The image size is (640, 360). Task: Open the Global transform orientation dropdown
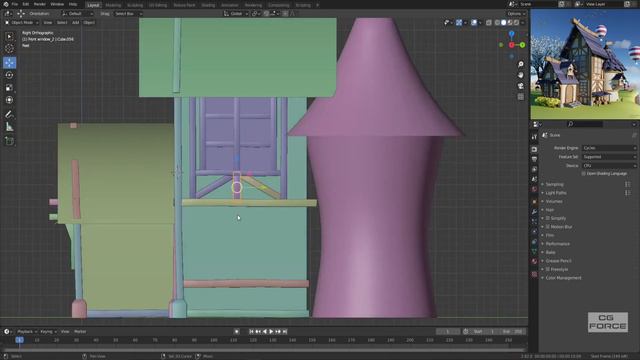(x=236, y=13)
